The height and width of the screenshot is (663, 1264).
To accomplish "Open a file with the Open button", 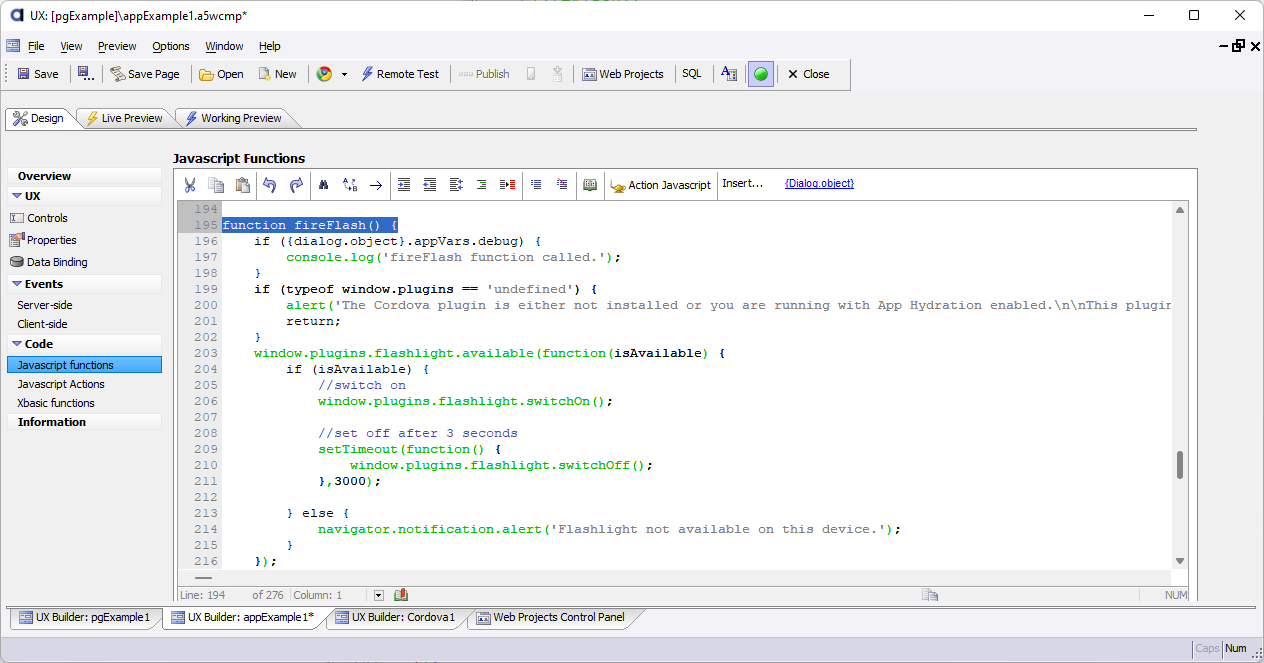I will (221, 74).
